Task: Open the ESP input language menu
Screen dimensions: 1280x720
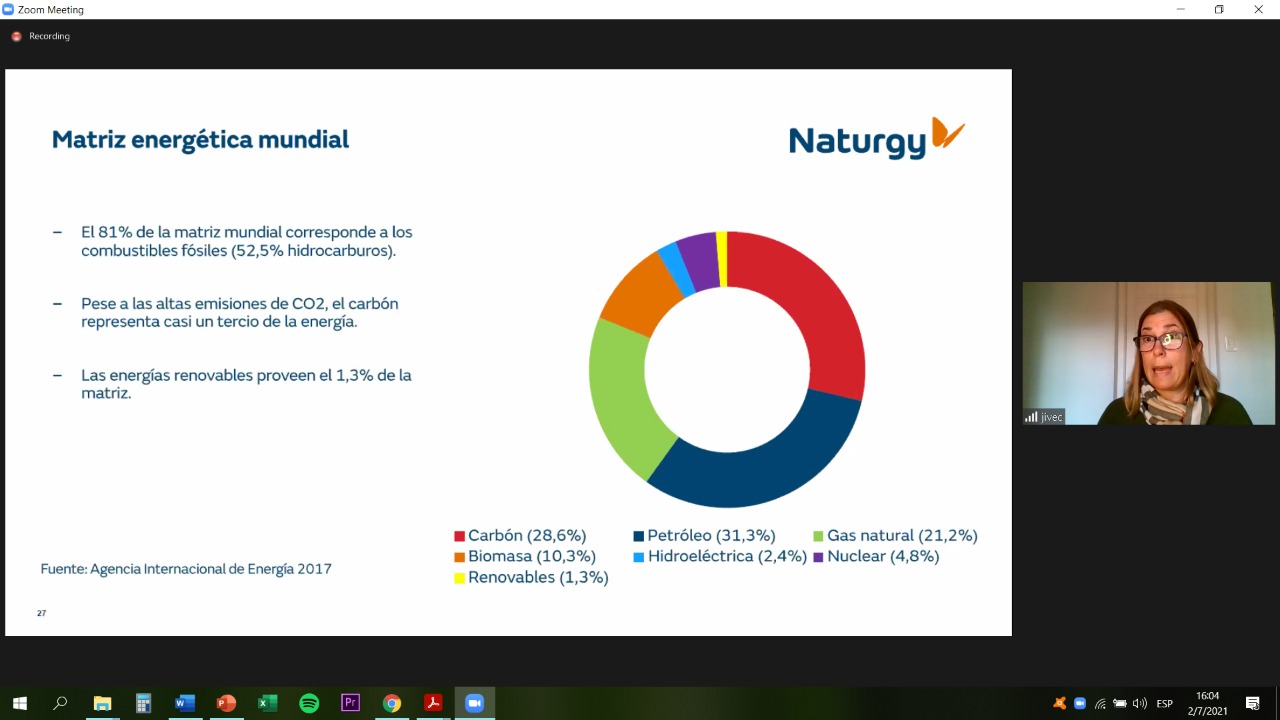Action: click(1164, 703)
